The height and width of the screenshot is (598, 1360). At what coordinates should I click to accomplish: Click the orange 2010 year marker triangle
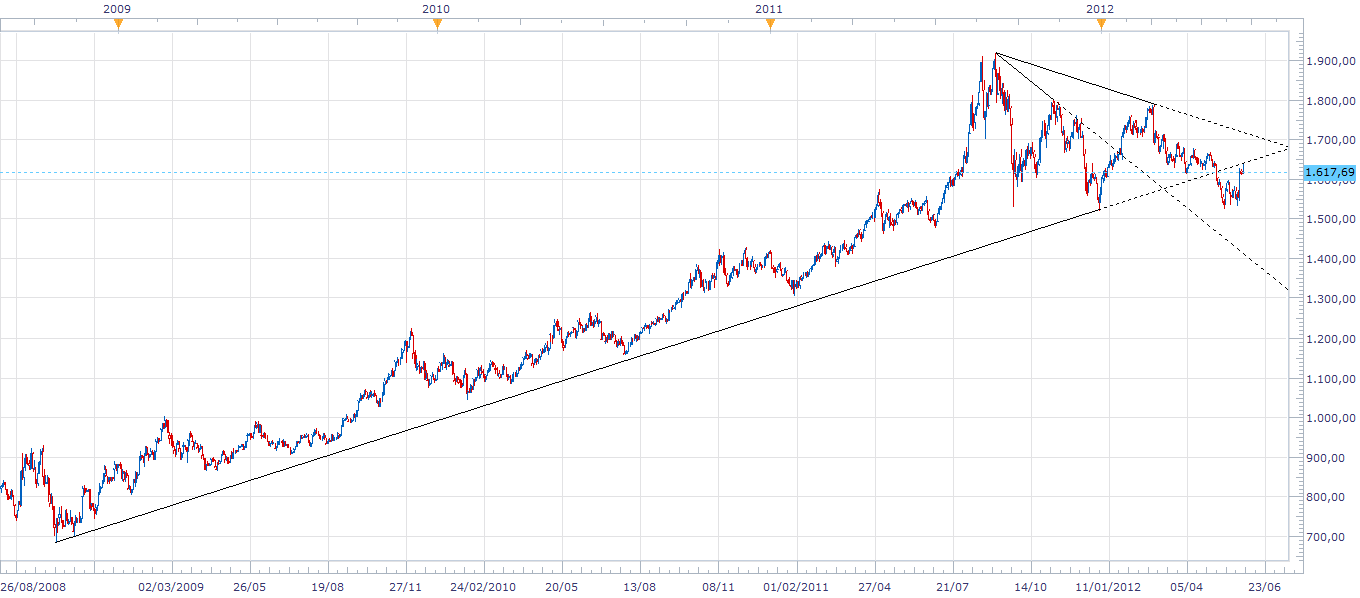436,25
